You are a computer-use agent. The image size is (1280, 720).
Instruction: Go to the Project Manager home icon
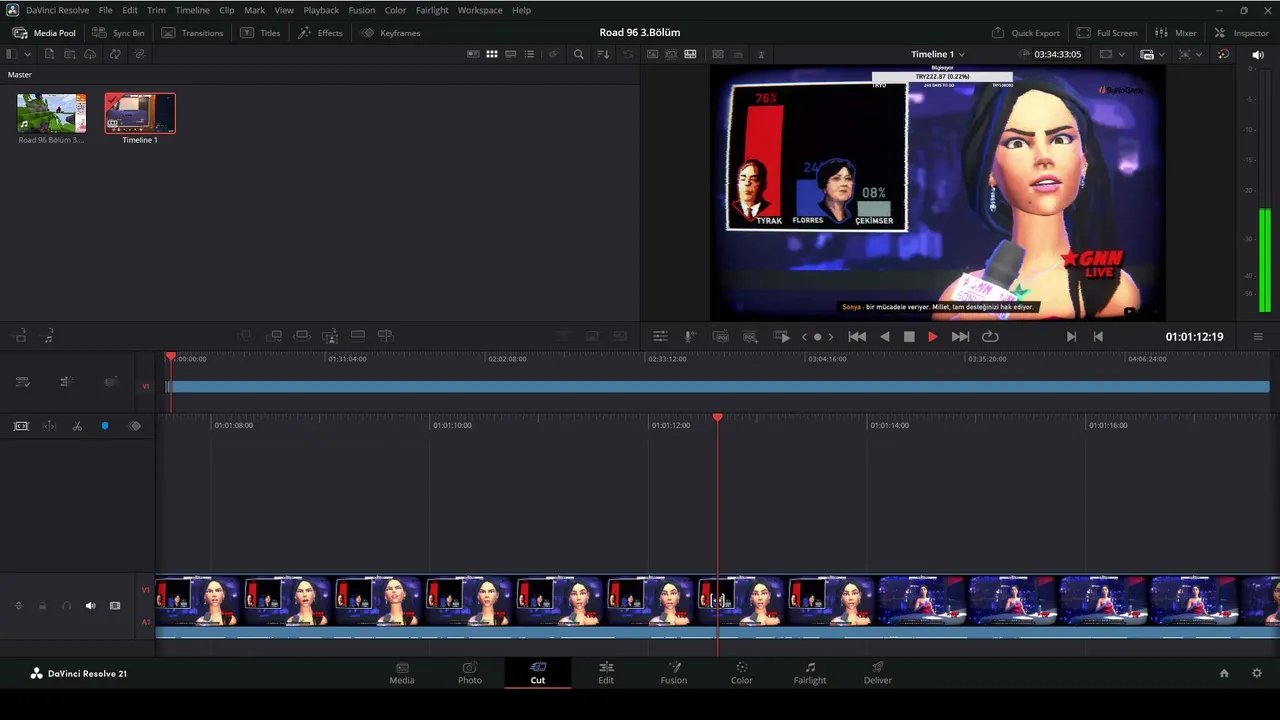point(1224,673)
